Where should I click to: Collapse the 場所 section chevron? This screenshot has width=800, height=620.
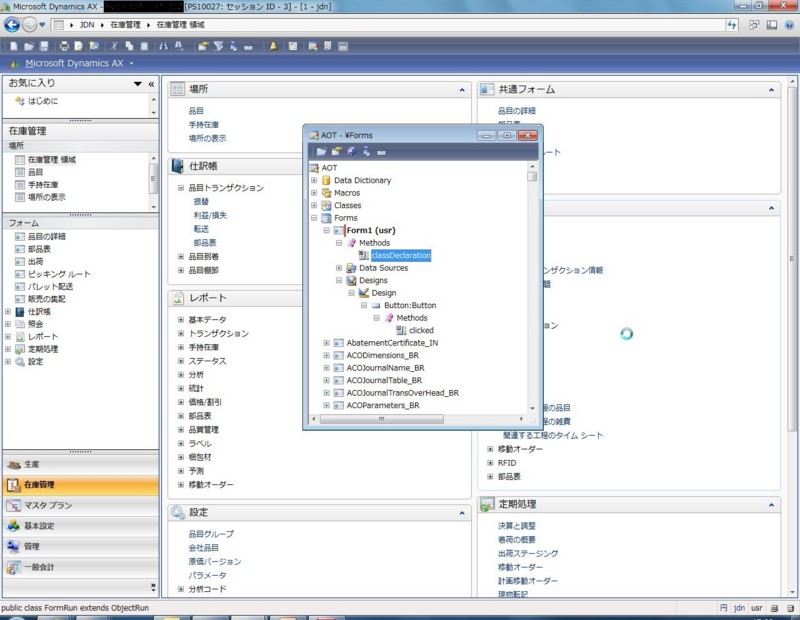click(462, 90)
